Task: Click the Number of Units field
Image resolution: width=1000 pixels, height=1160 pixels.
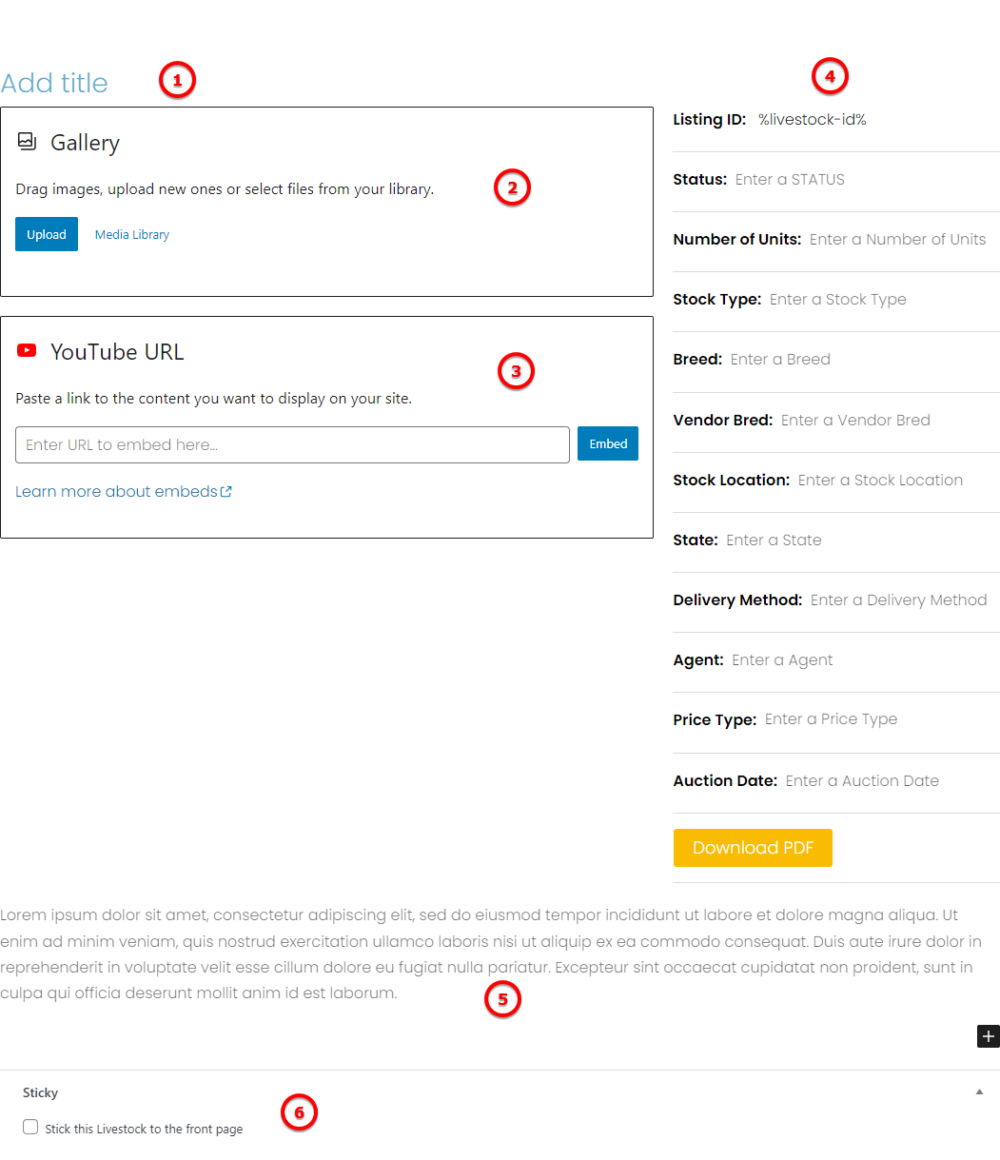Action: coord(897,240)
